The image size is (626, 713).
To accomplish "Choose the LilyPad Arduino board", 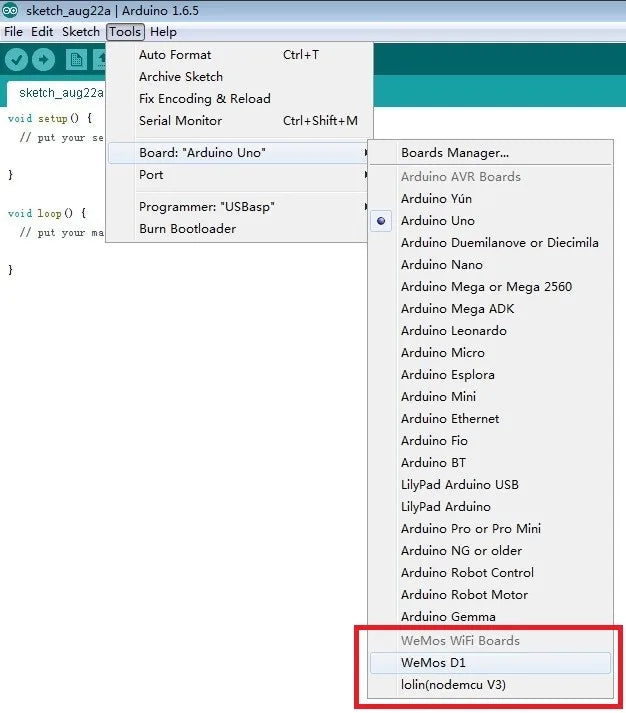I will click(490, 507).
